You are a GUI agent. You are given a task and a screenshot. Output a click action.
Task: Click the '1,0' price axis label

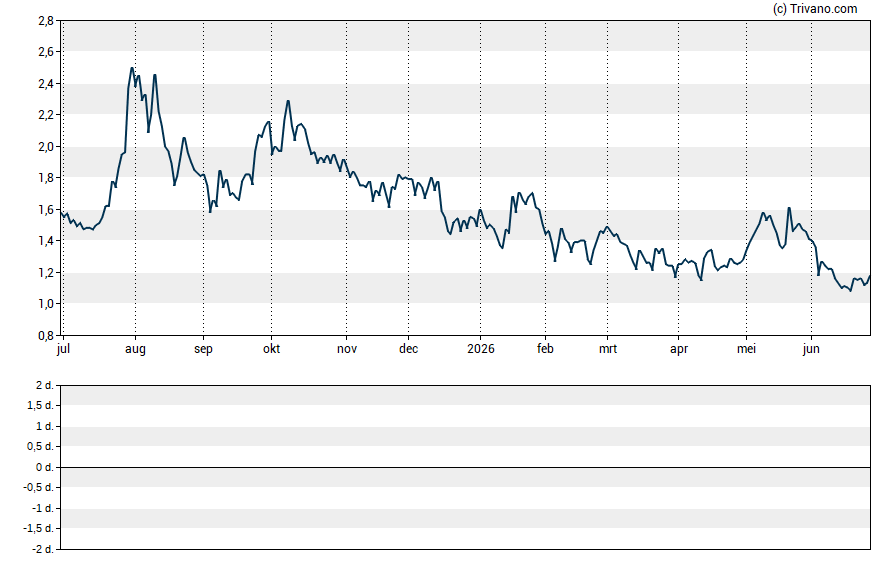(x=46, y=304)
